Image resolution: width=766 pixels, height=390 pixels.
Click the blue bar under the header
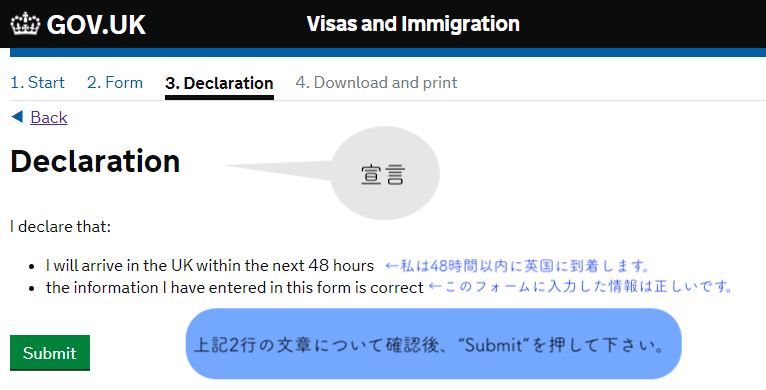click(388, 52)
